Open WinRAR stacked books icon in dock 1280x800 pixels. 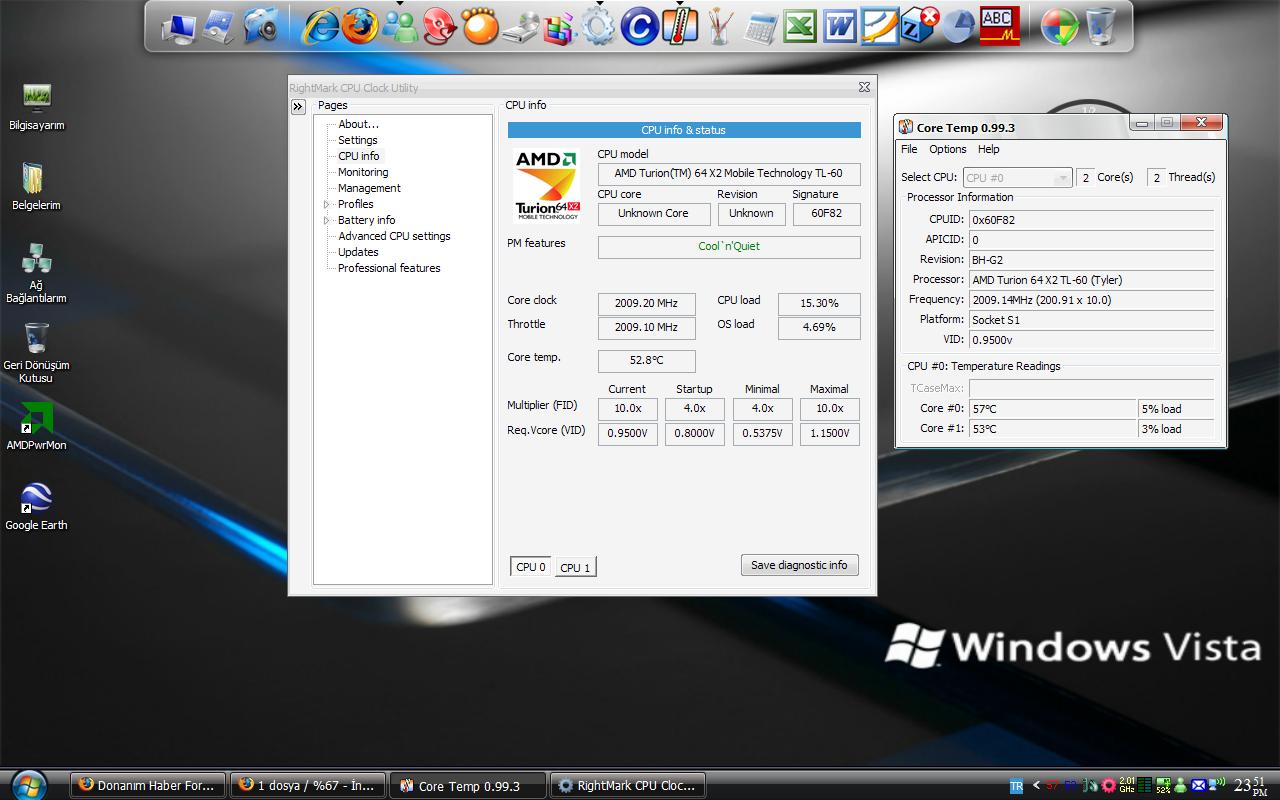click(559, 27)
